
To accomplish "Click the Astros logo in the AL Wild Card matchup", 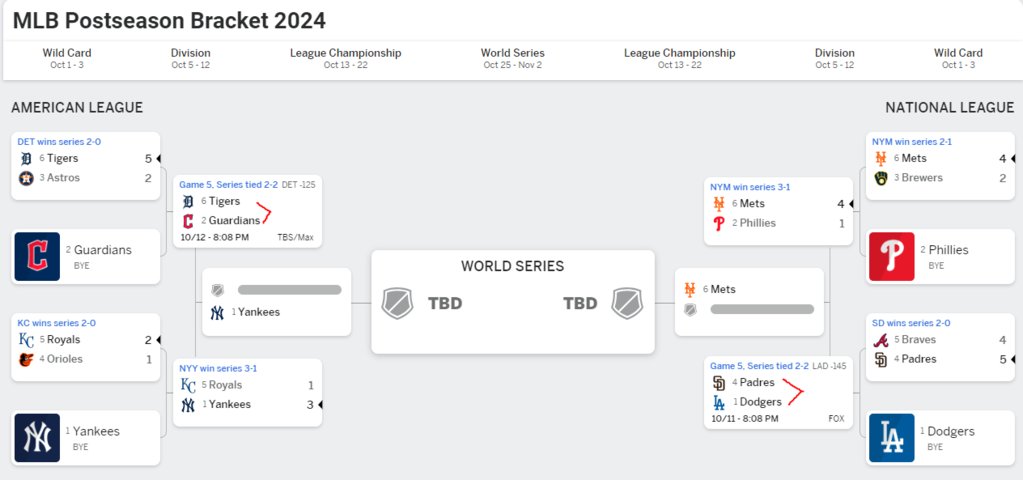I will tap(26, 178).
